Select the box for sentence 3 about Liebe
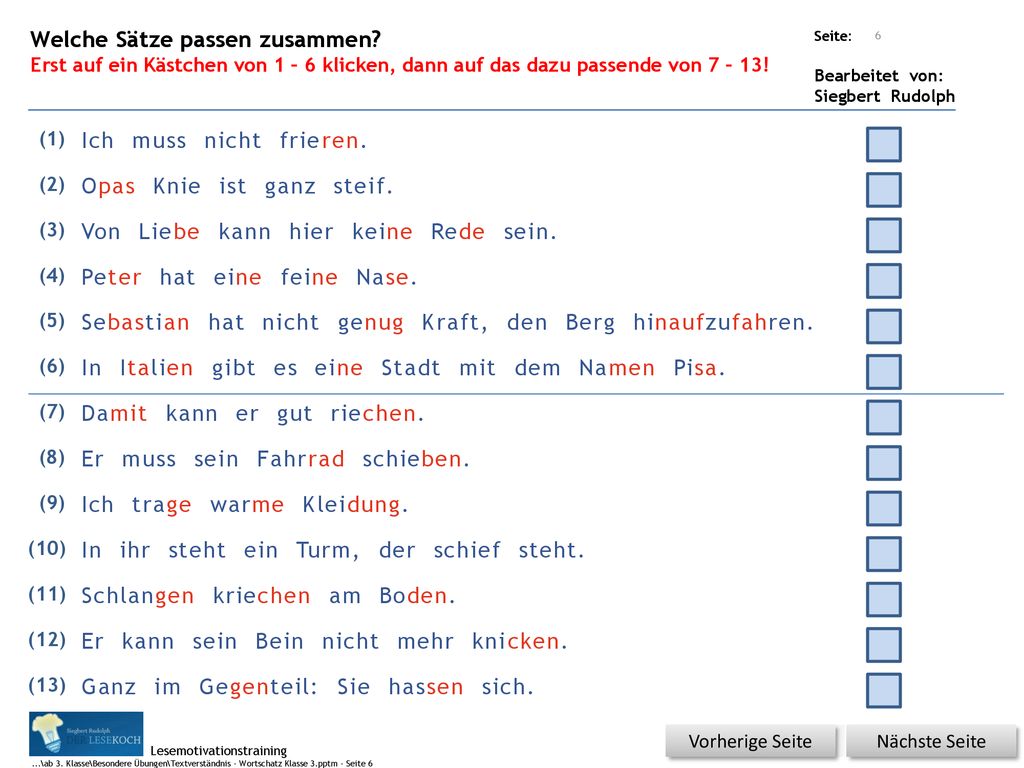Viewport: 1024px width, 768px height. point(884,235)
